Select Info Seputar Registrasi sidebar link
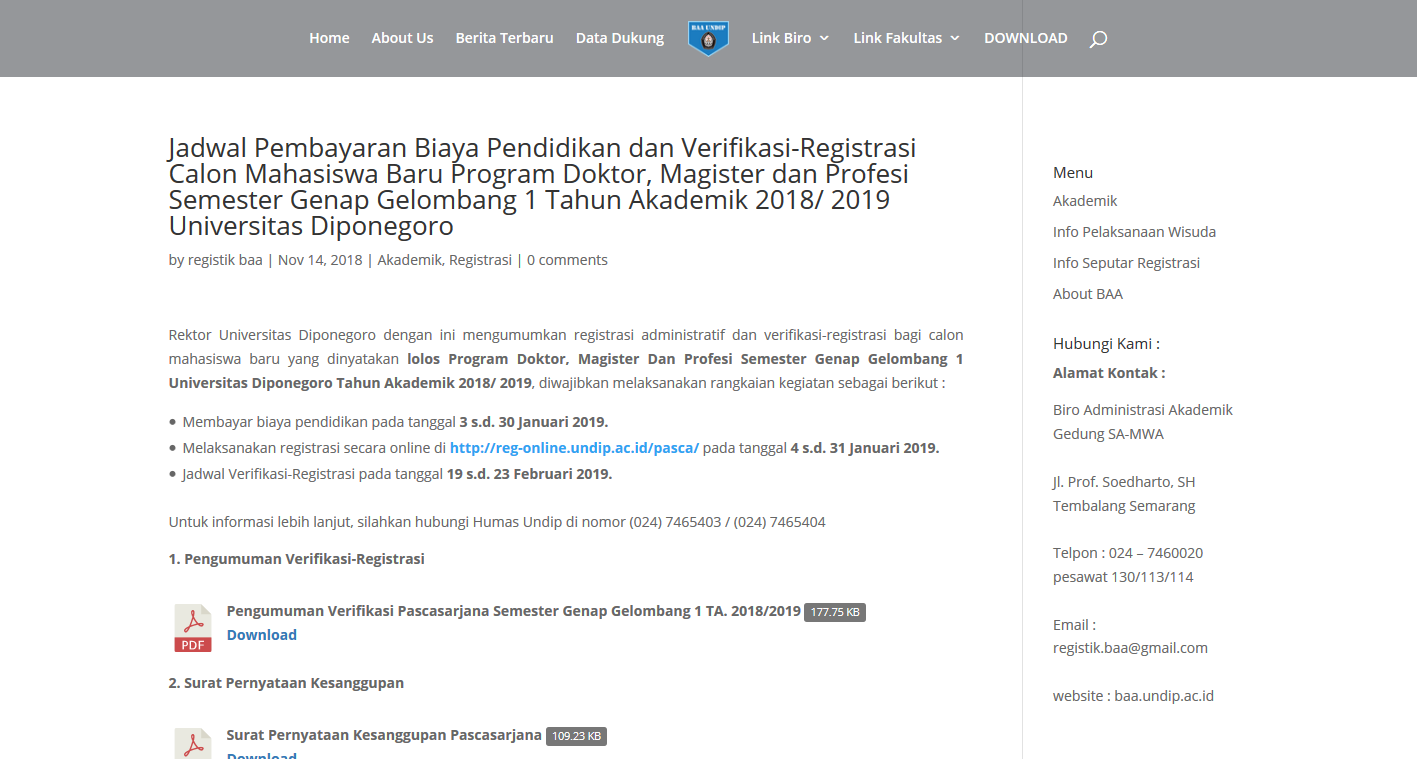The height and width of the screenshot is (759, 1417). (1126, 263)
